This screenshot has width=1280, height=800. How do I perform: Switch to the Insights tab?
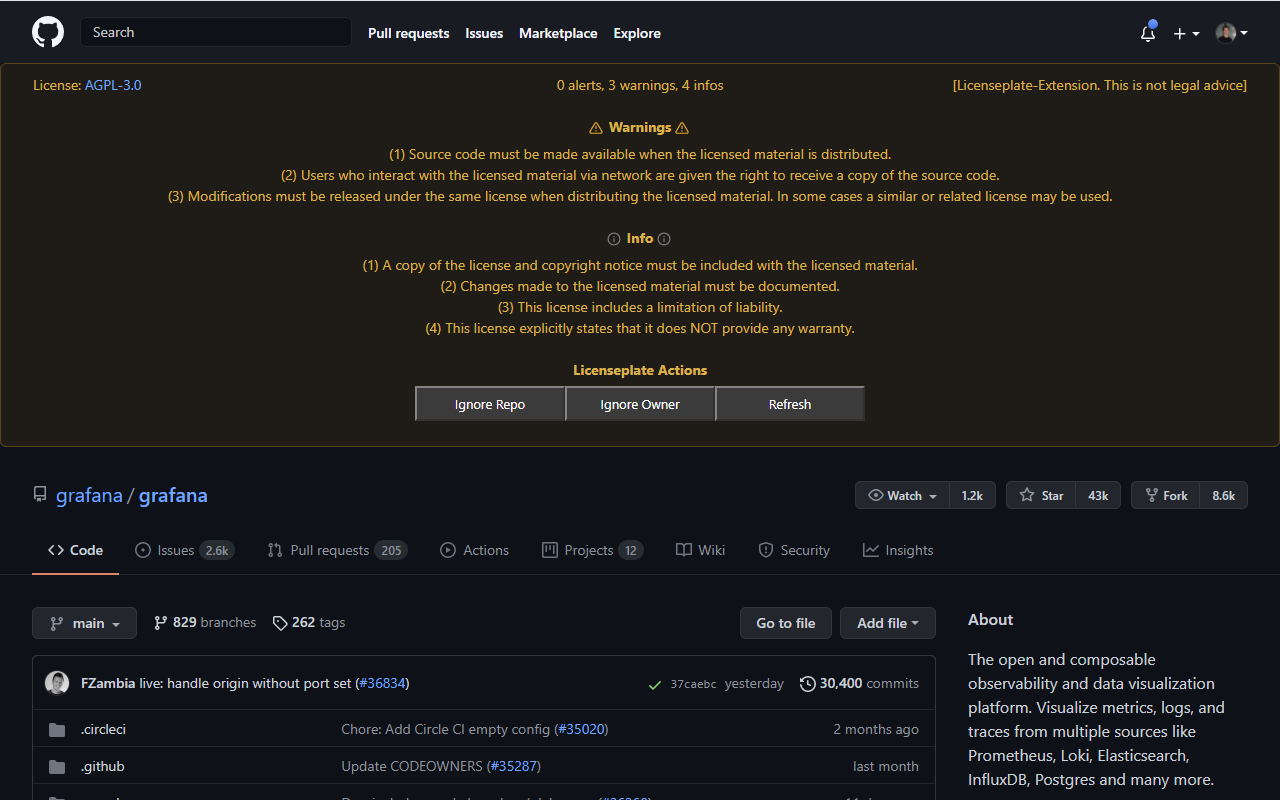pos(898,550)
